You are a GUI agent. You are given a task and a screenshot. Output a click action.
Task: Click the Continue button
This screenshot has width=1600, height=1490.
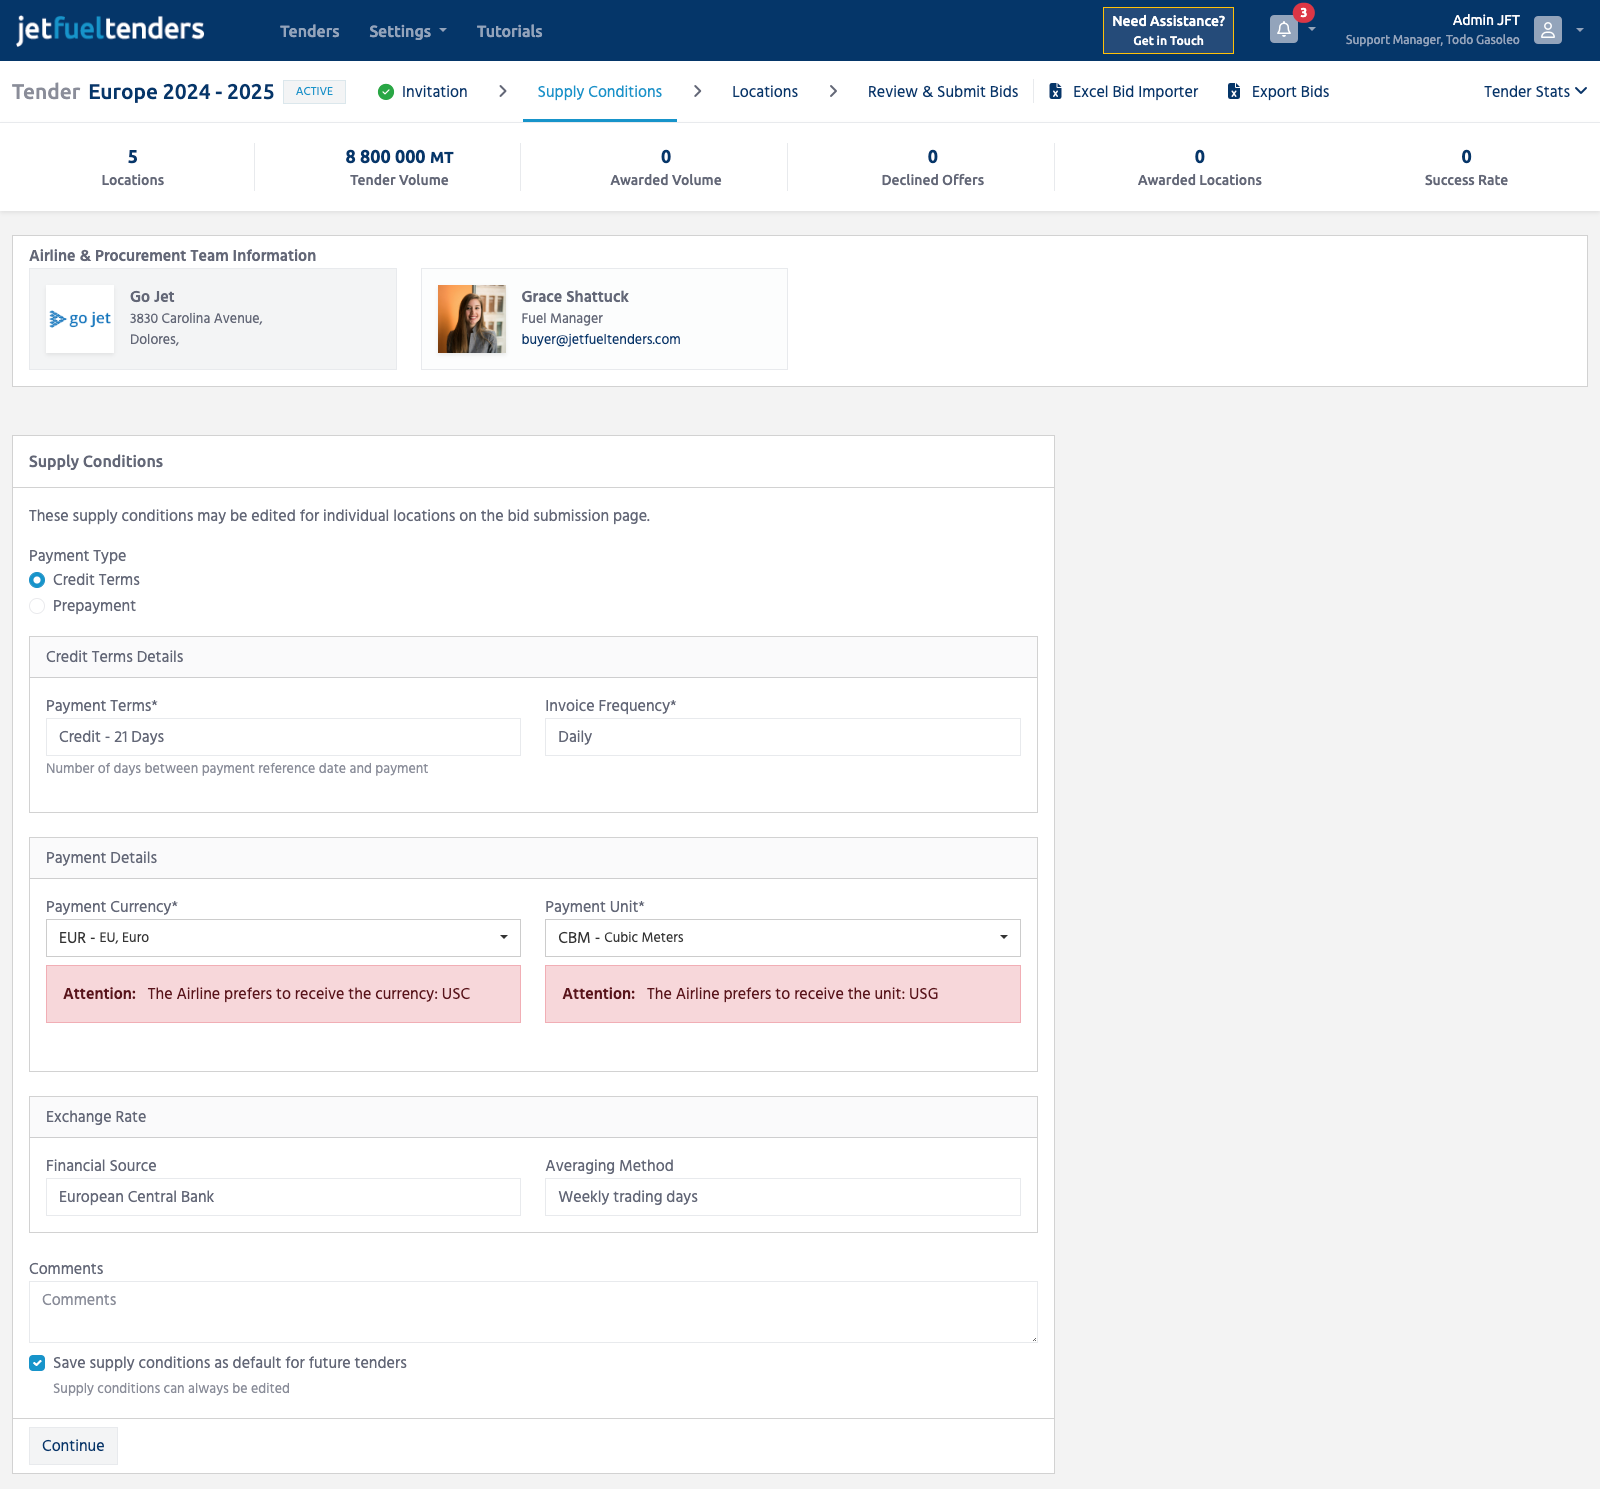click(73, 1446)
